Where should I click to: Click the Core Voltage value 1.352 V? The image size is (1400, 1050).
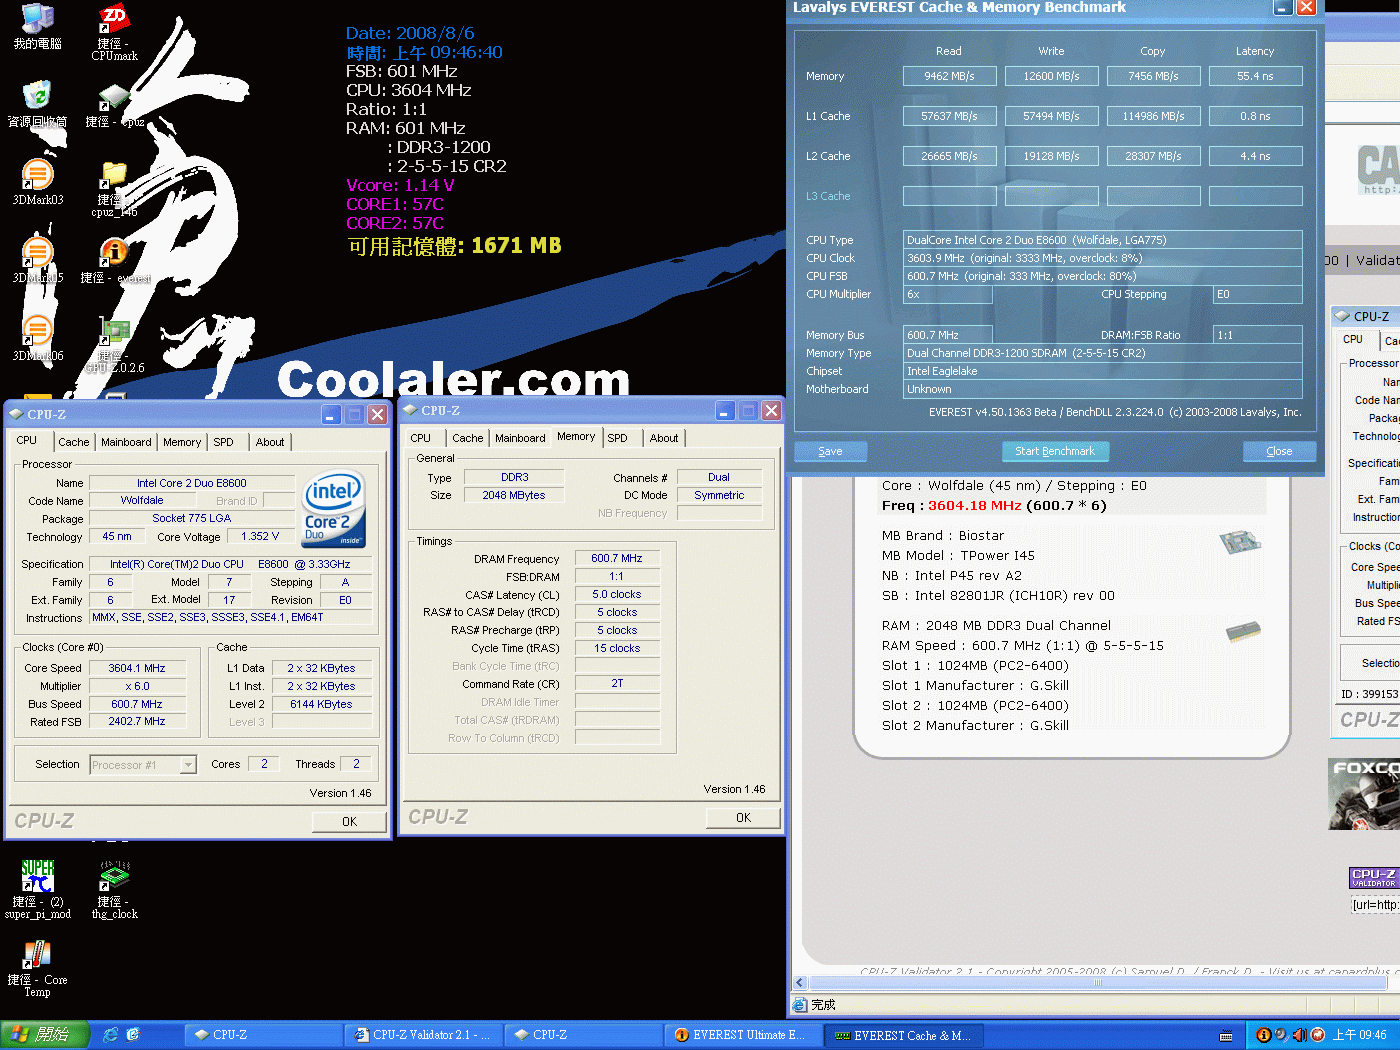260,537
